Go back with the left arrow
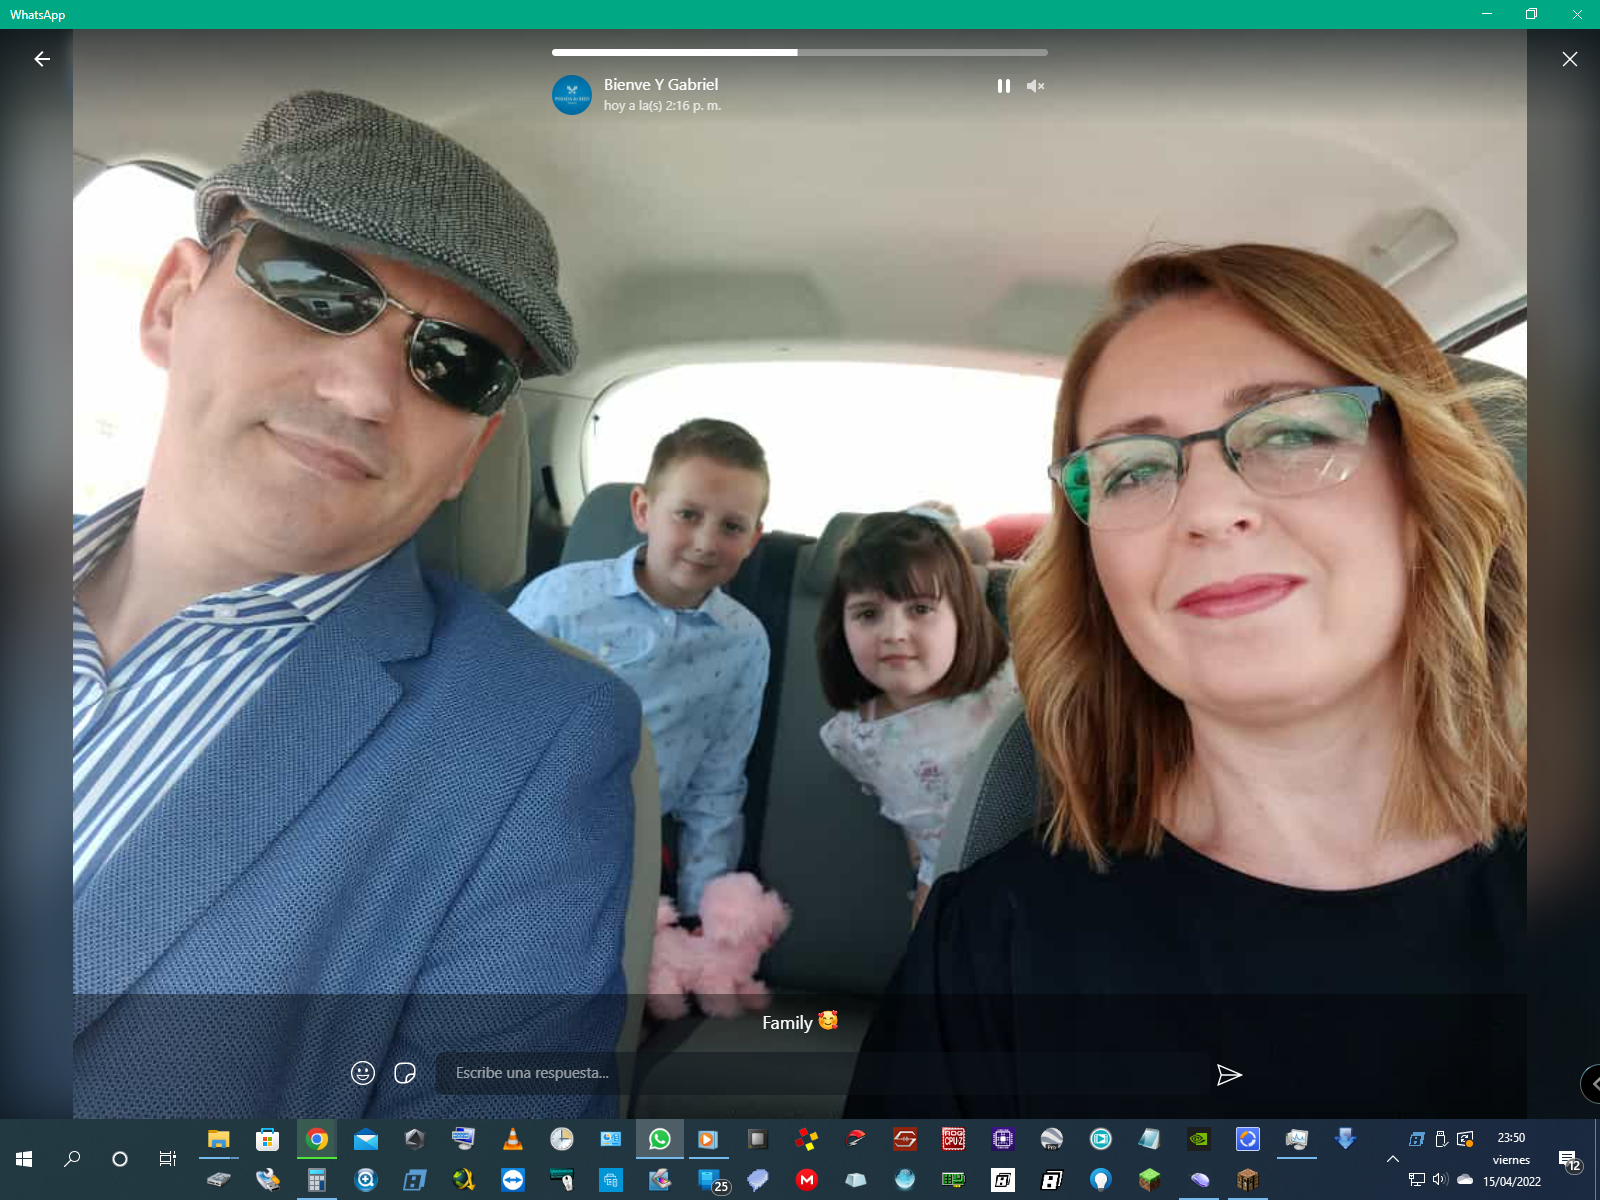This screenshot has width=1600, height=1200. coord(42,59)
